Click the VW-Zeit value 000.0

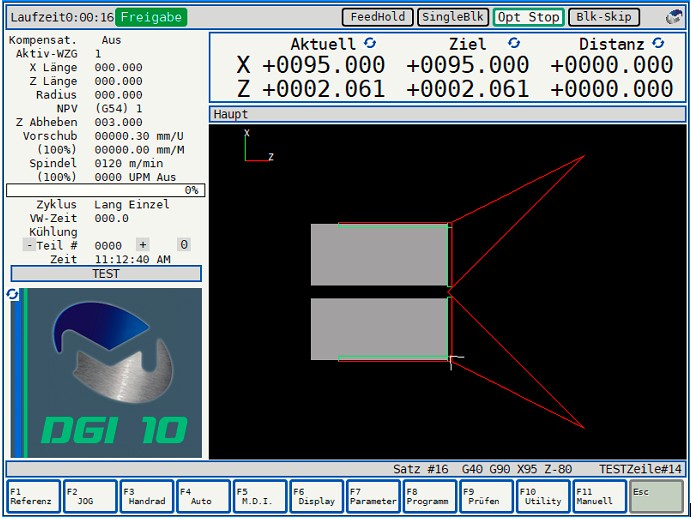pos(111,218)
